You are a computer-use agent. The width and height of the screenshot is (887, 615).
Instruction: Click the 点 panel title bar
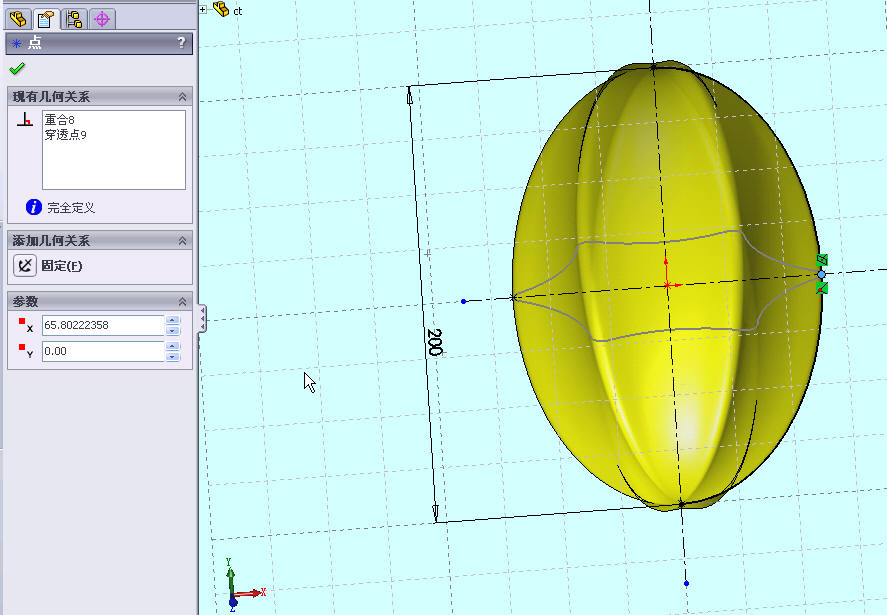point(99,43)
